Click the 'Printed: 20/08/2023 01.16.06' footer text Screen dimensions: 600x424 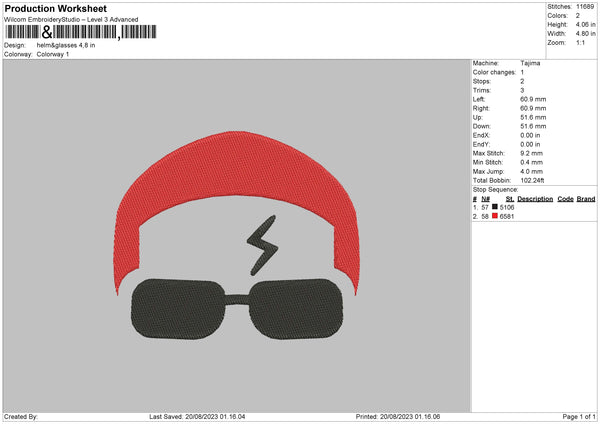click(398, 417)
